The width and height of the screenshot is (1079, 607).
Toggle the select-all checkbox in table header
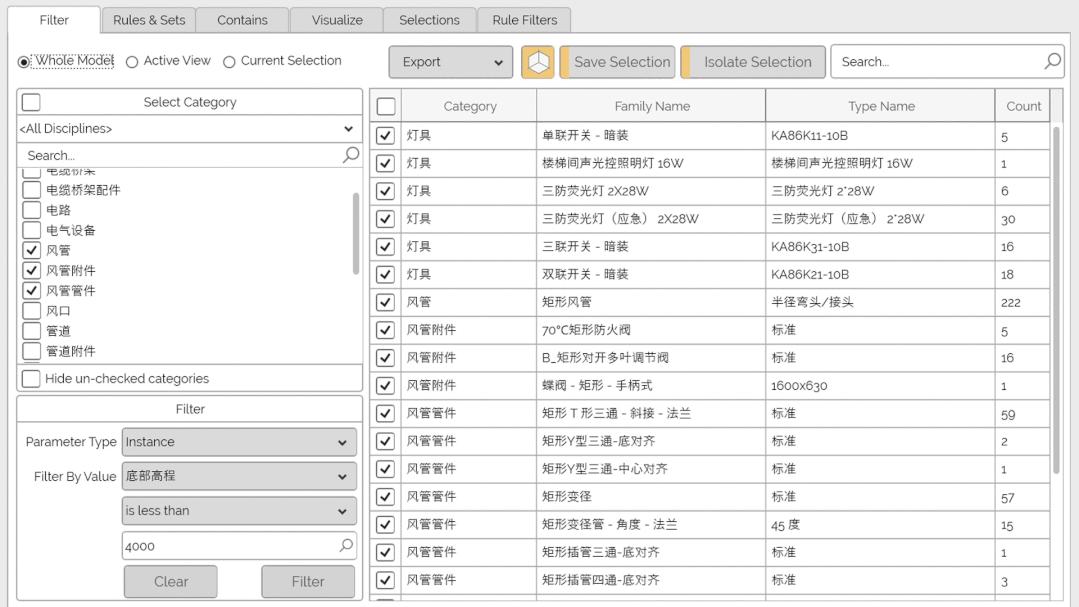point(386,106)
